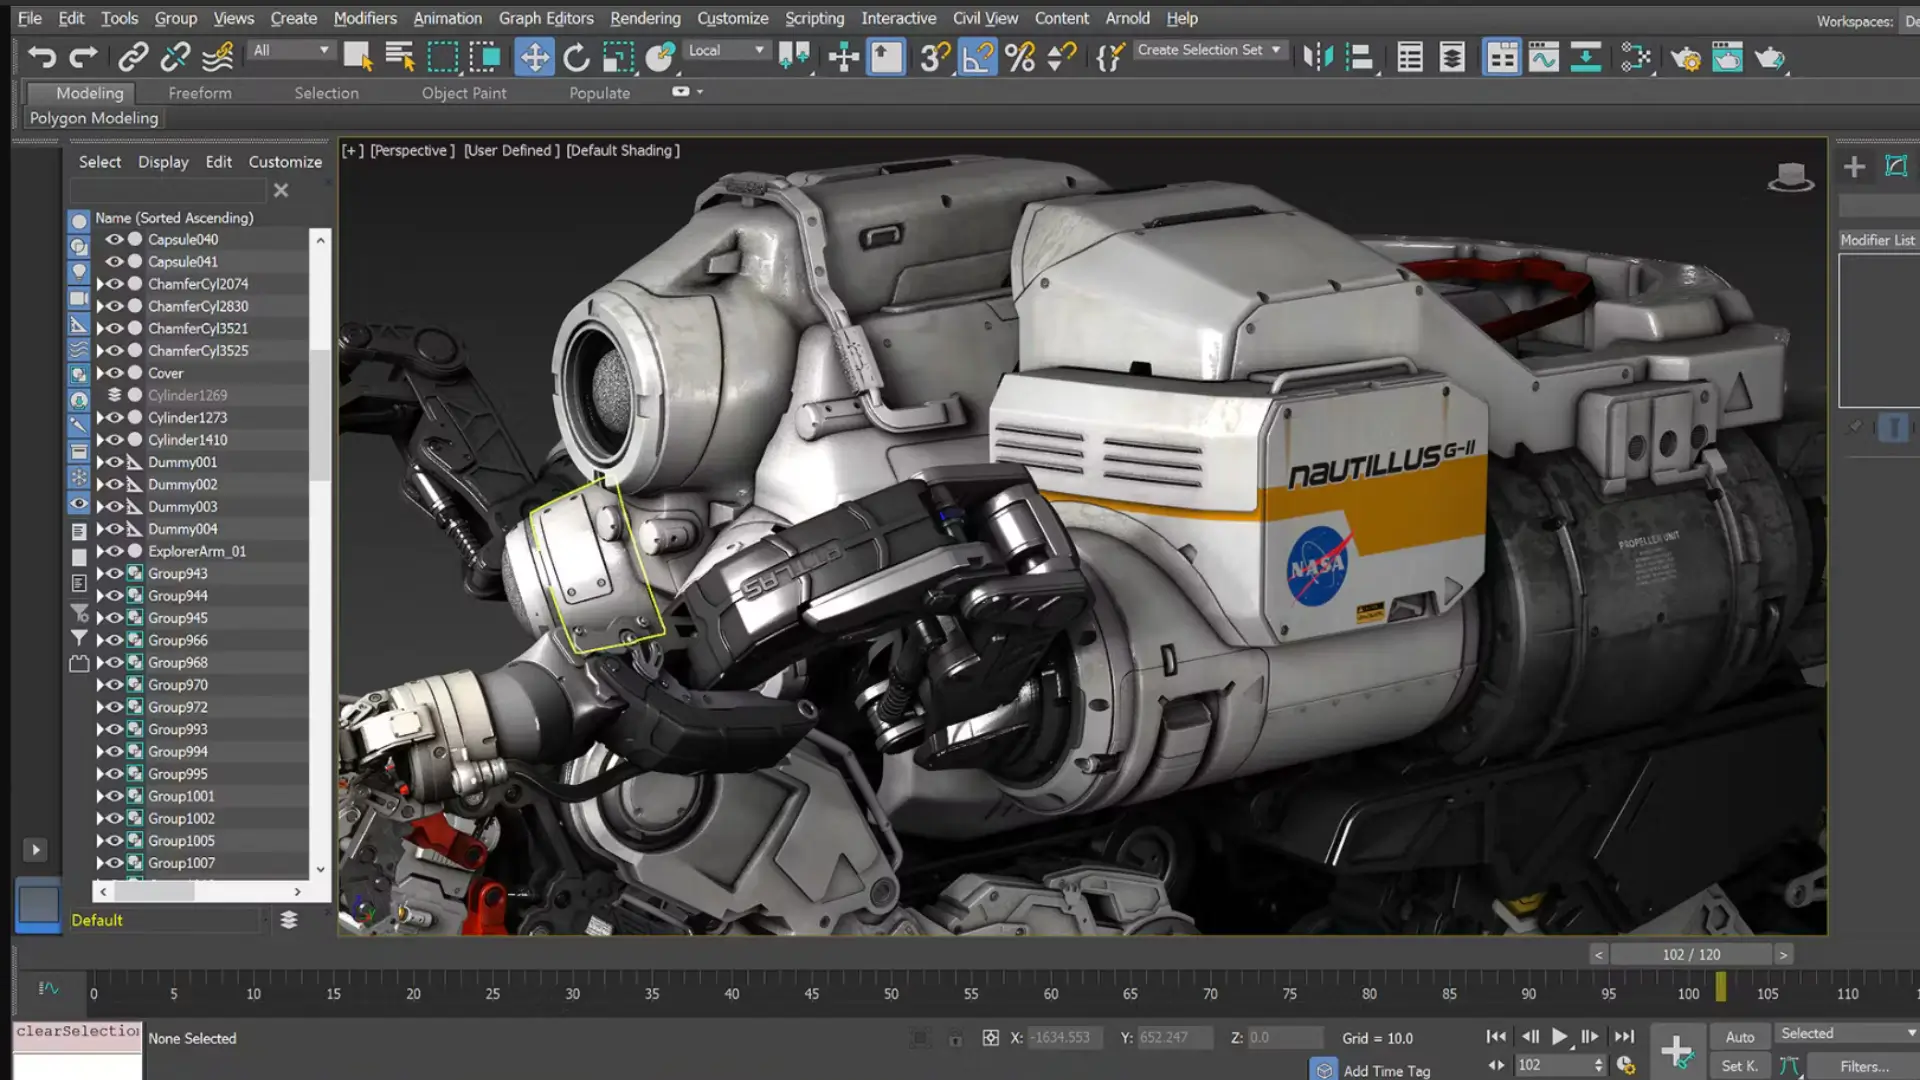Switch to the Freeform ribbon tab
Image resolution: width=1920 pixels, height=1080 pixels.
click(199, 93)
